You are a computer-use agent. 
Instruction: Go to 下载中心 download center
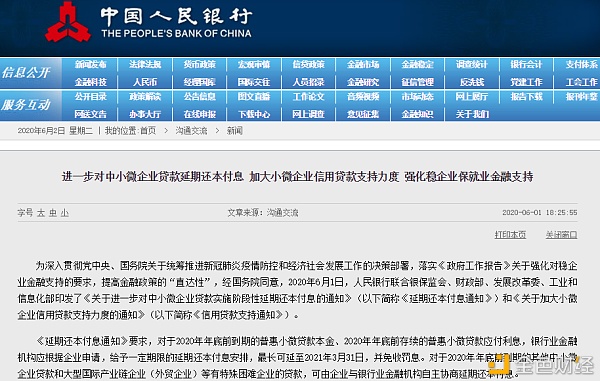click(254, 114)
